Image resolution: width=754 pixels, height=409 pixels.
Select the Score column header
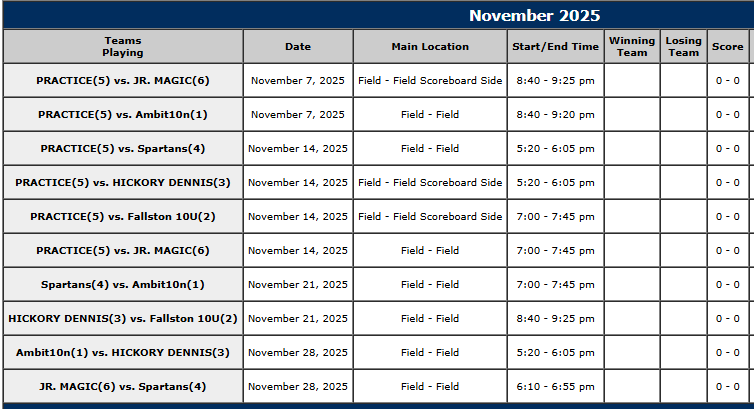coord(727,46)
